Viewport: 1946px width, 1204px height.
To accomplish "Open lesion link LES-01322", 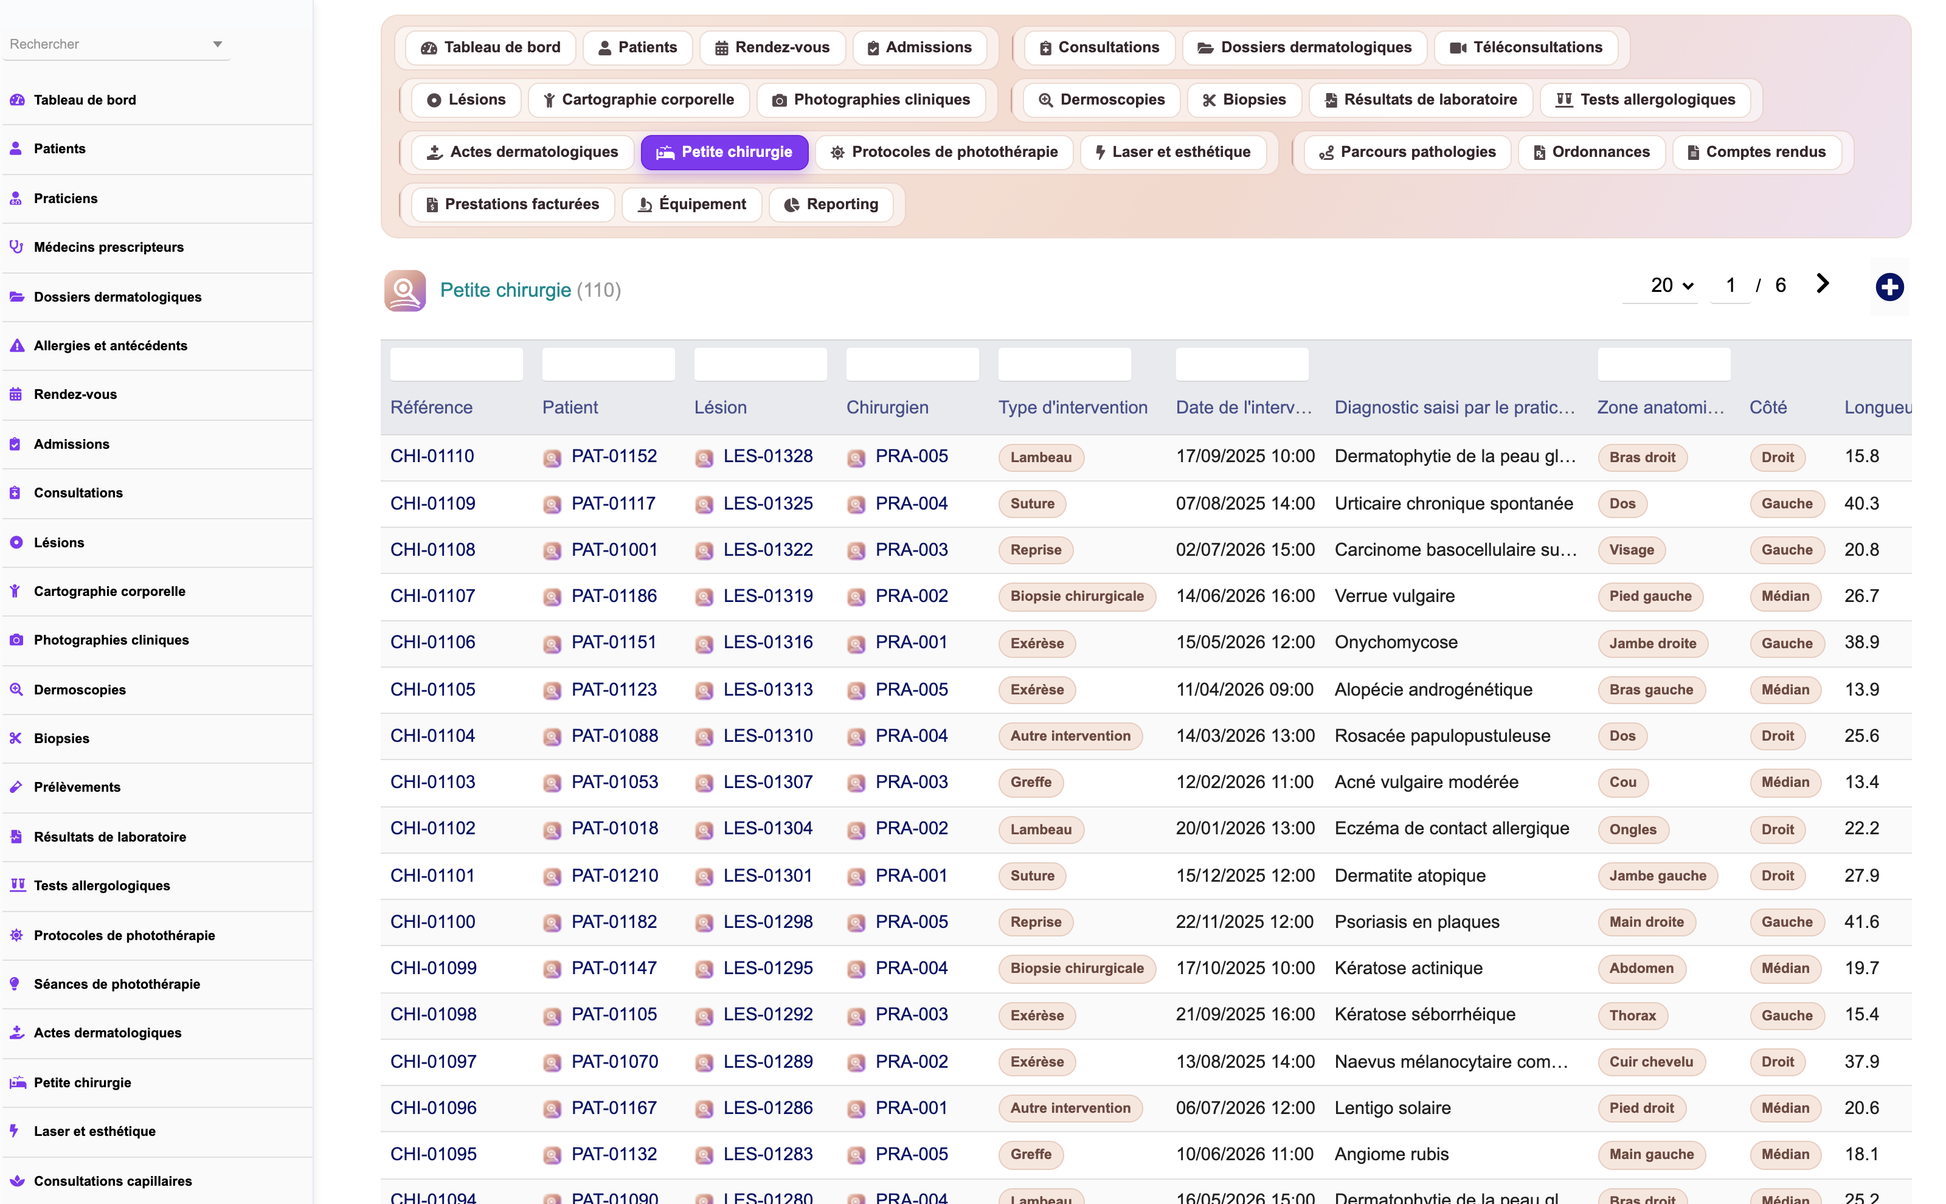I will (768, 550).
